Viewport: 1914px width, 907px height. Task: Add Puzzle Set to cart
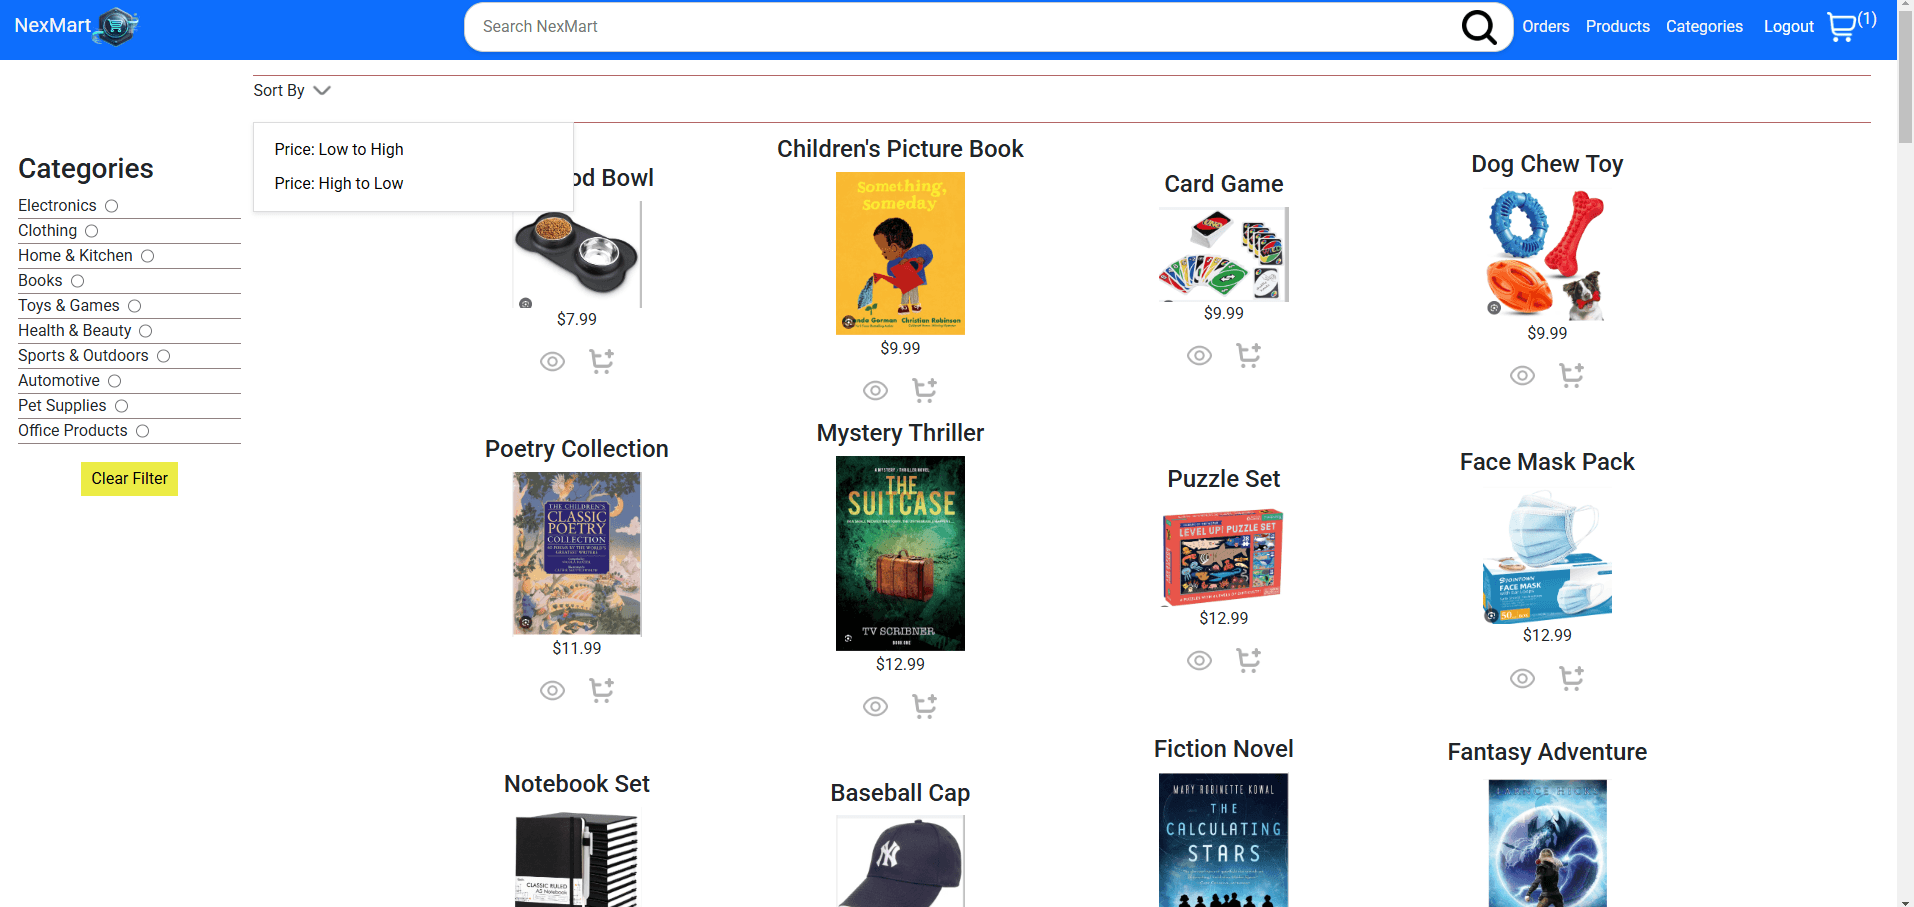1248,661
